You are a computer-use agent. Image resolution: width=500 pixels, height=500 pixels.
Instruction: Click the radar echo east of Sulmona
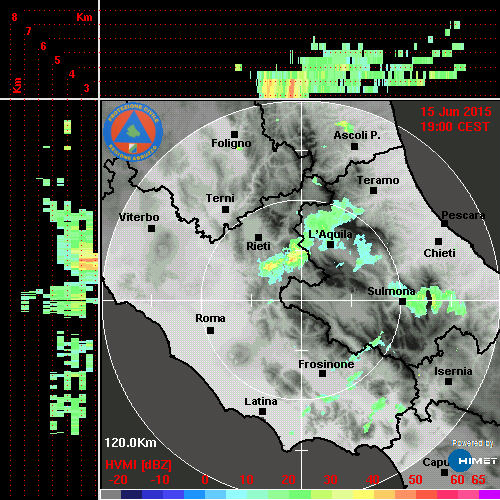coord(435,301)
